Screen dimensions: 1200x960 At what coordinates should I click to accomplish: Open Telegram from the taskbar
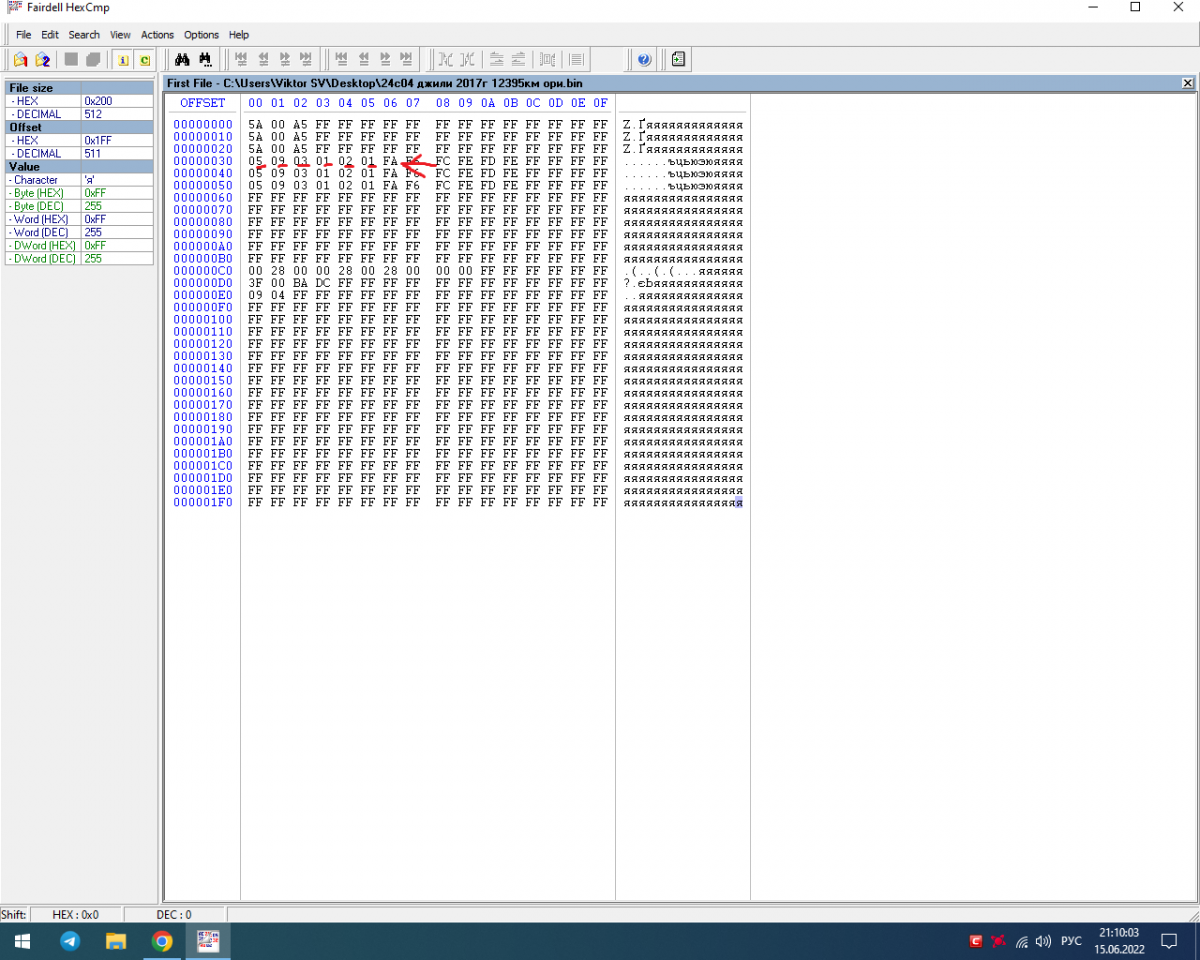[x=70, y=941]
